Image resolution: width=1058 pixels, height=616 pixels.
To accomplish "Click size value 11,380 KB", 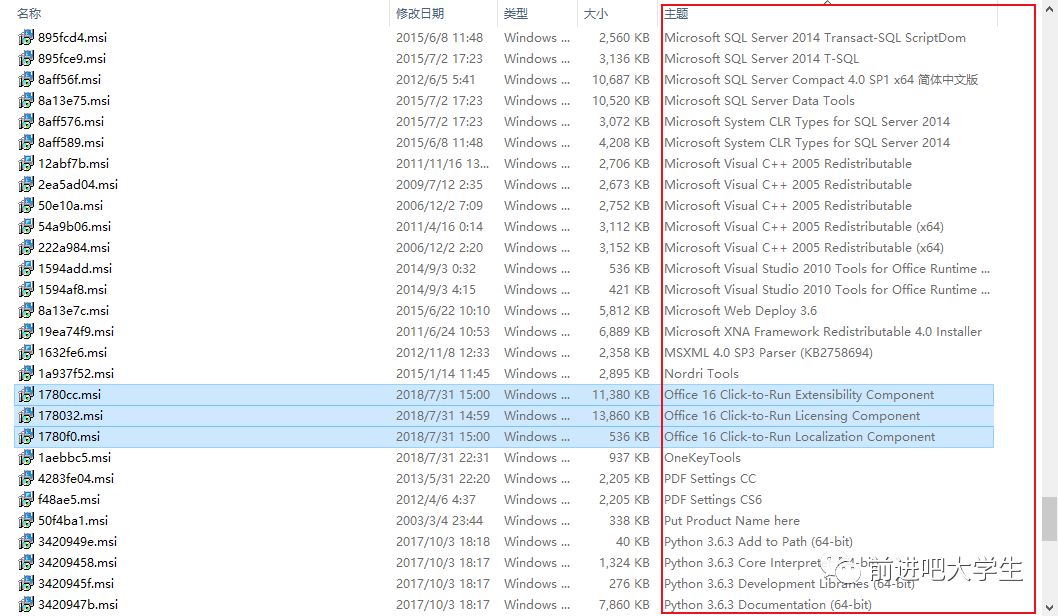I will [621, 395].
